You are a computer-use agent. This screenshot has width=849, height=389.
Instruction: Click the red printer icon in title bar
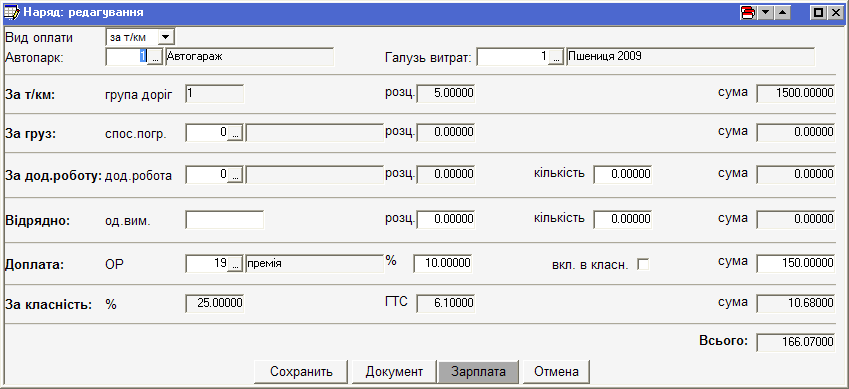pyautogui.click(x=748, y=12)
